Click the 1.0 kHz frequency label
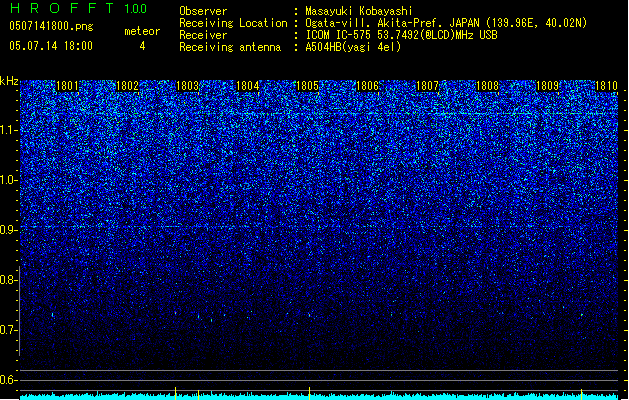This screenshot has width=629, height=400. (9, 180)
